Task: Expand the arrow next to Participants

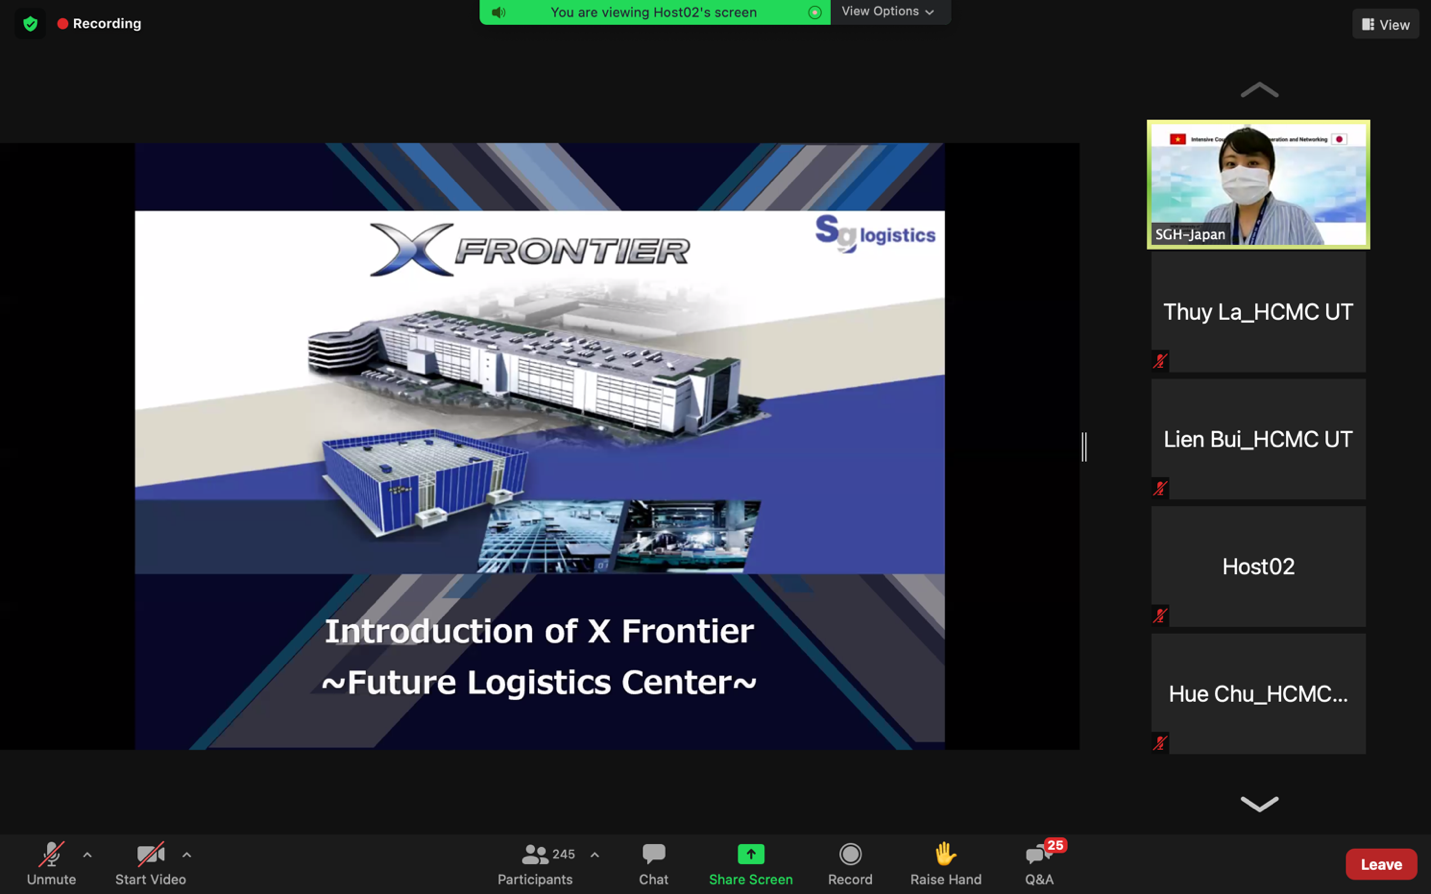Action: (x=594, y=855)
